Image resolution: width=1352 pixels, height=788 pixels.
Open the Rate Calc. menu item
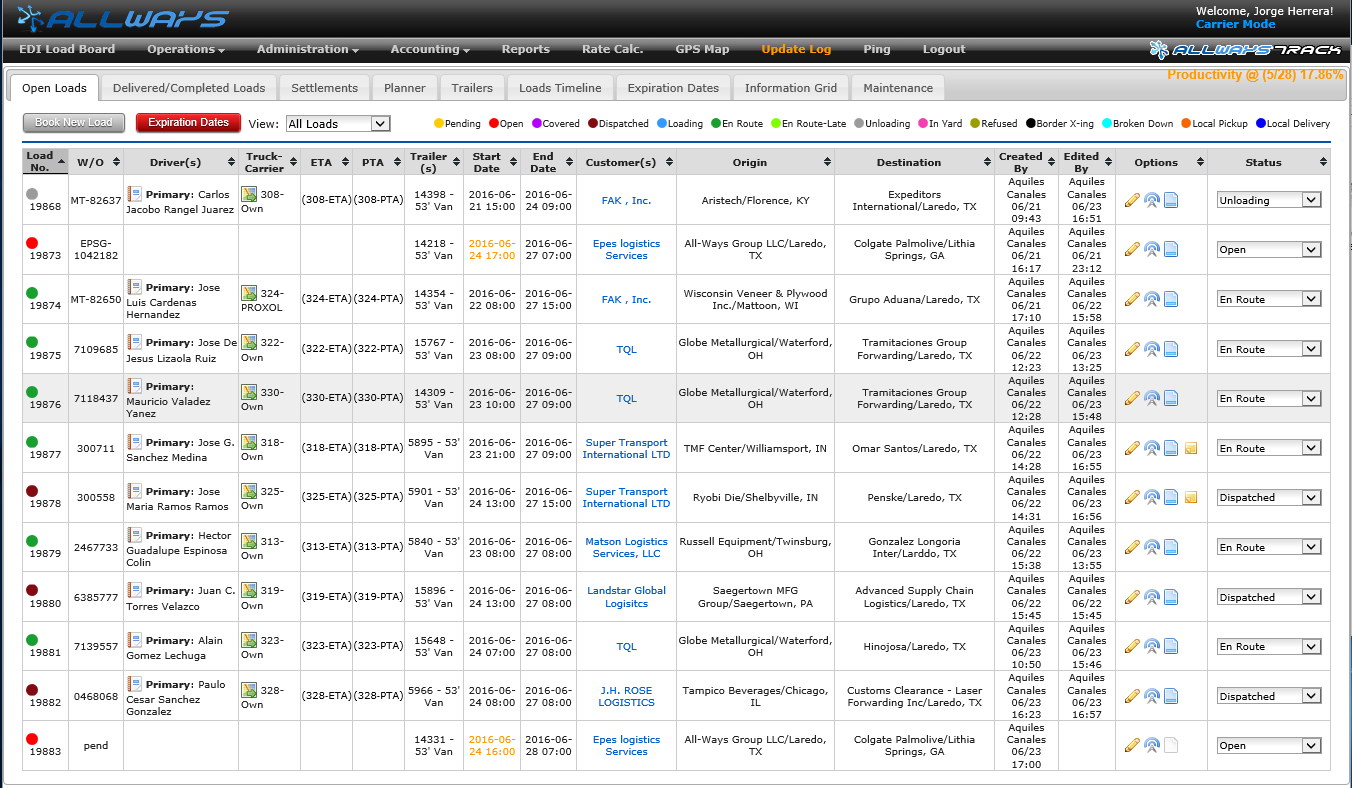(612, 49)
